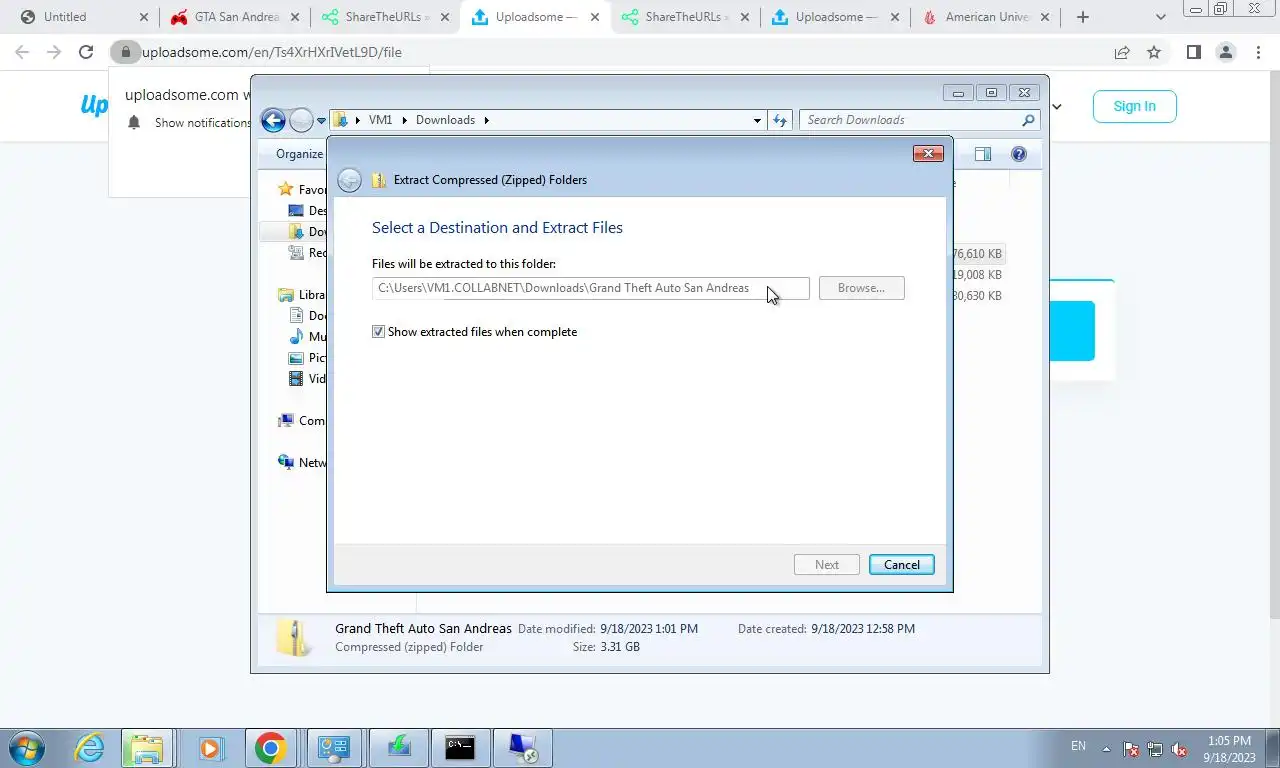Click the extraction destination path field
The width and height of the screenshot is (1280, 768).
coord(590,288)
